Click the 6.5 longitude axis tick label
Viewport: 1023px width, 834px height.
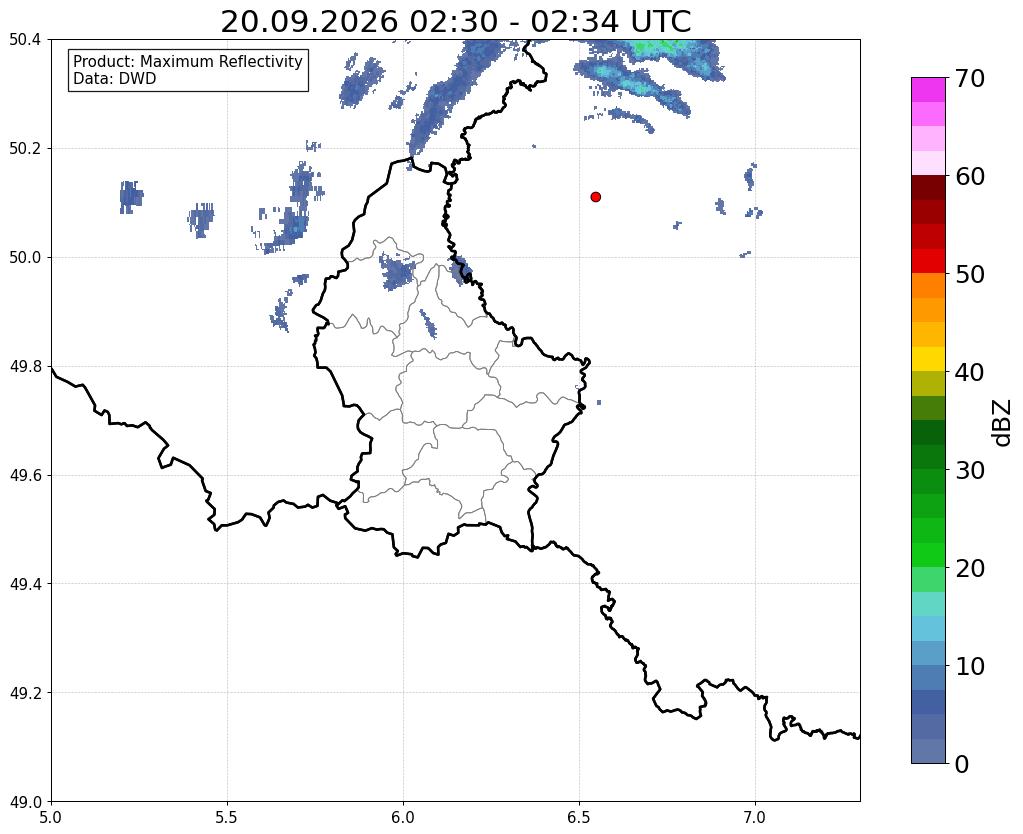[x=579, y=818]
